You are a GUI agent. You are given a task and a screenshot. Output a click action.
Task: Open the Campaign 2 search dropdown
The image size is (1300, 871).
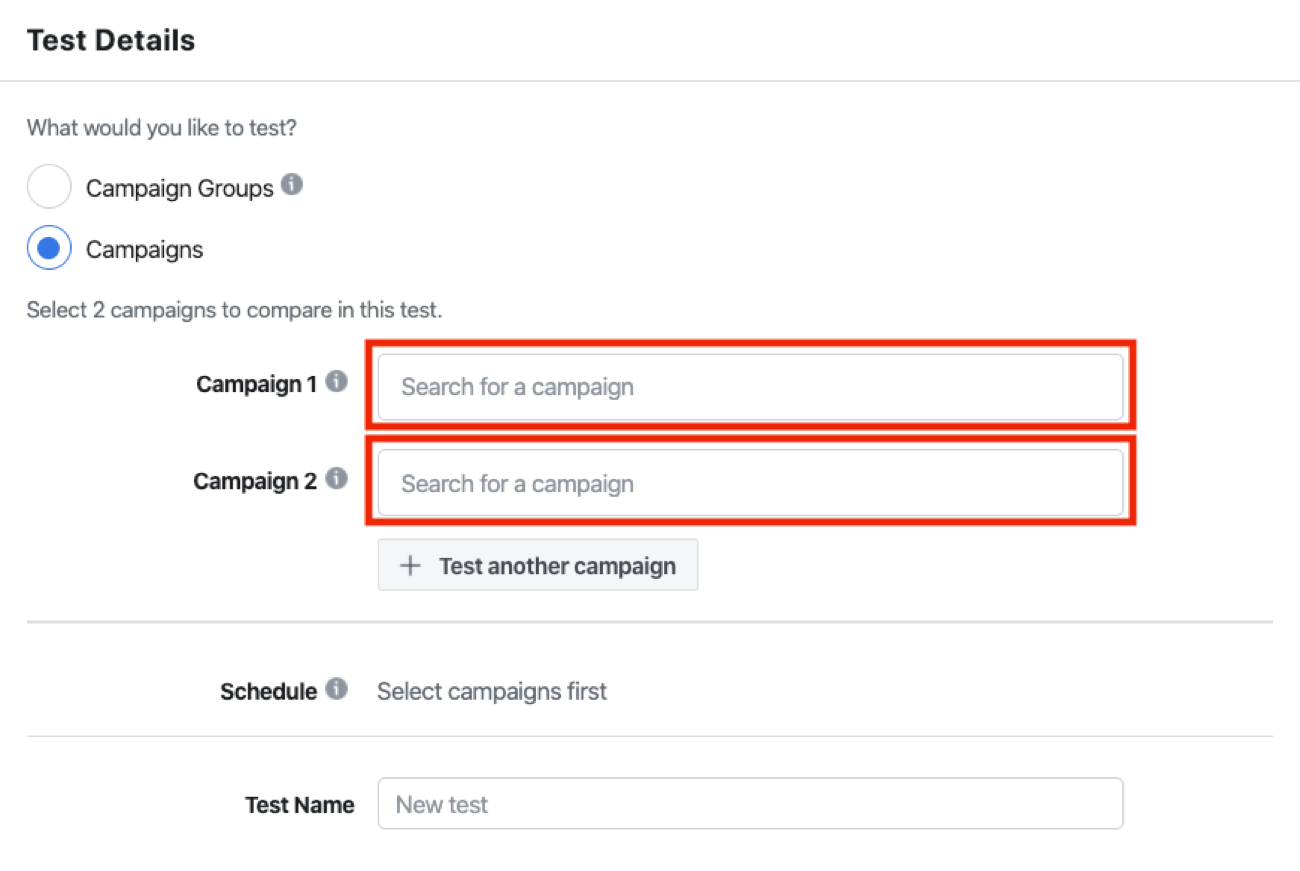(750, 482)
